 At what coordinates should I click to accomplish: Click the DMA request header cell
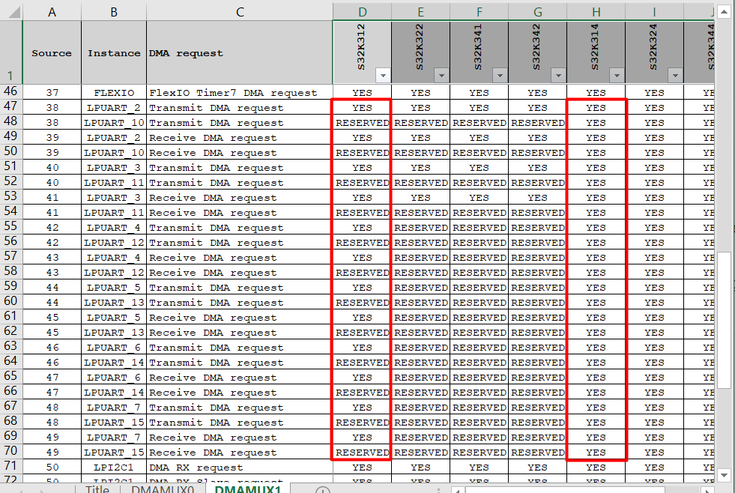[240, 52]
